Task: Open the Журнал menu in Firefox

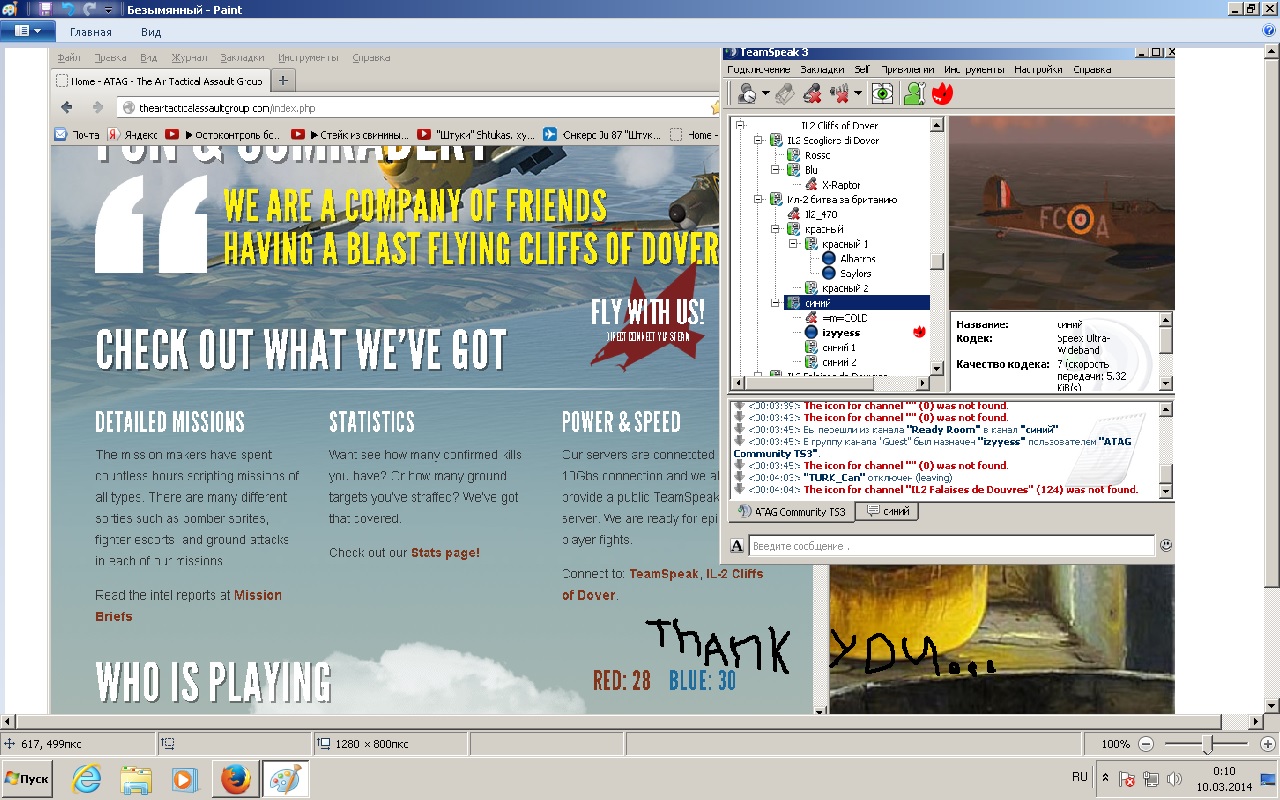Action: [189, 58]
